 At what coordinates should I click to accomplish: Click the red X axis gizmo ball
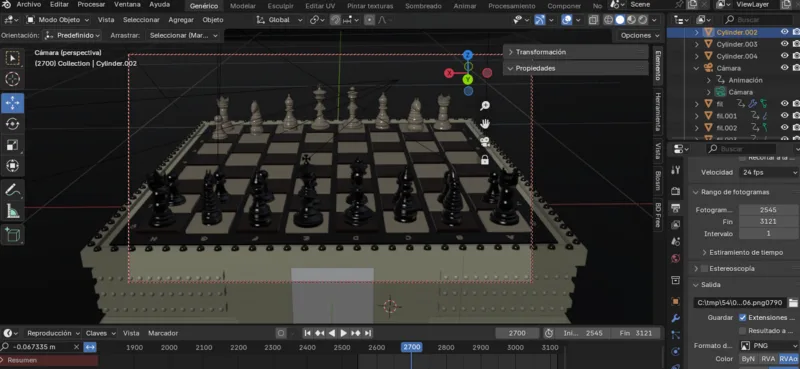449,73
